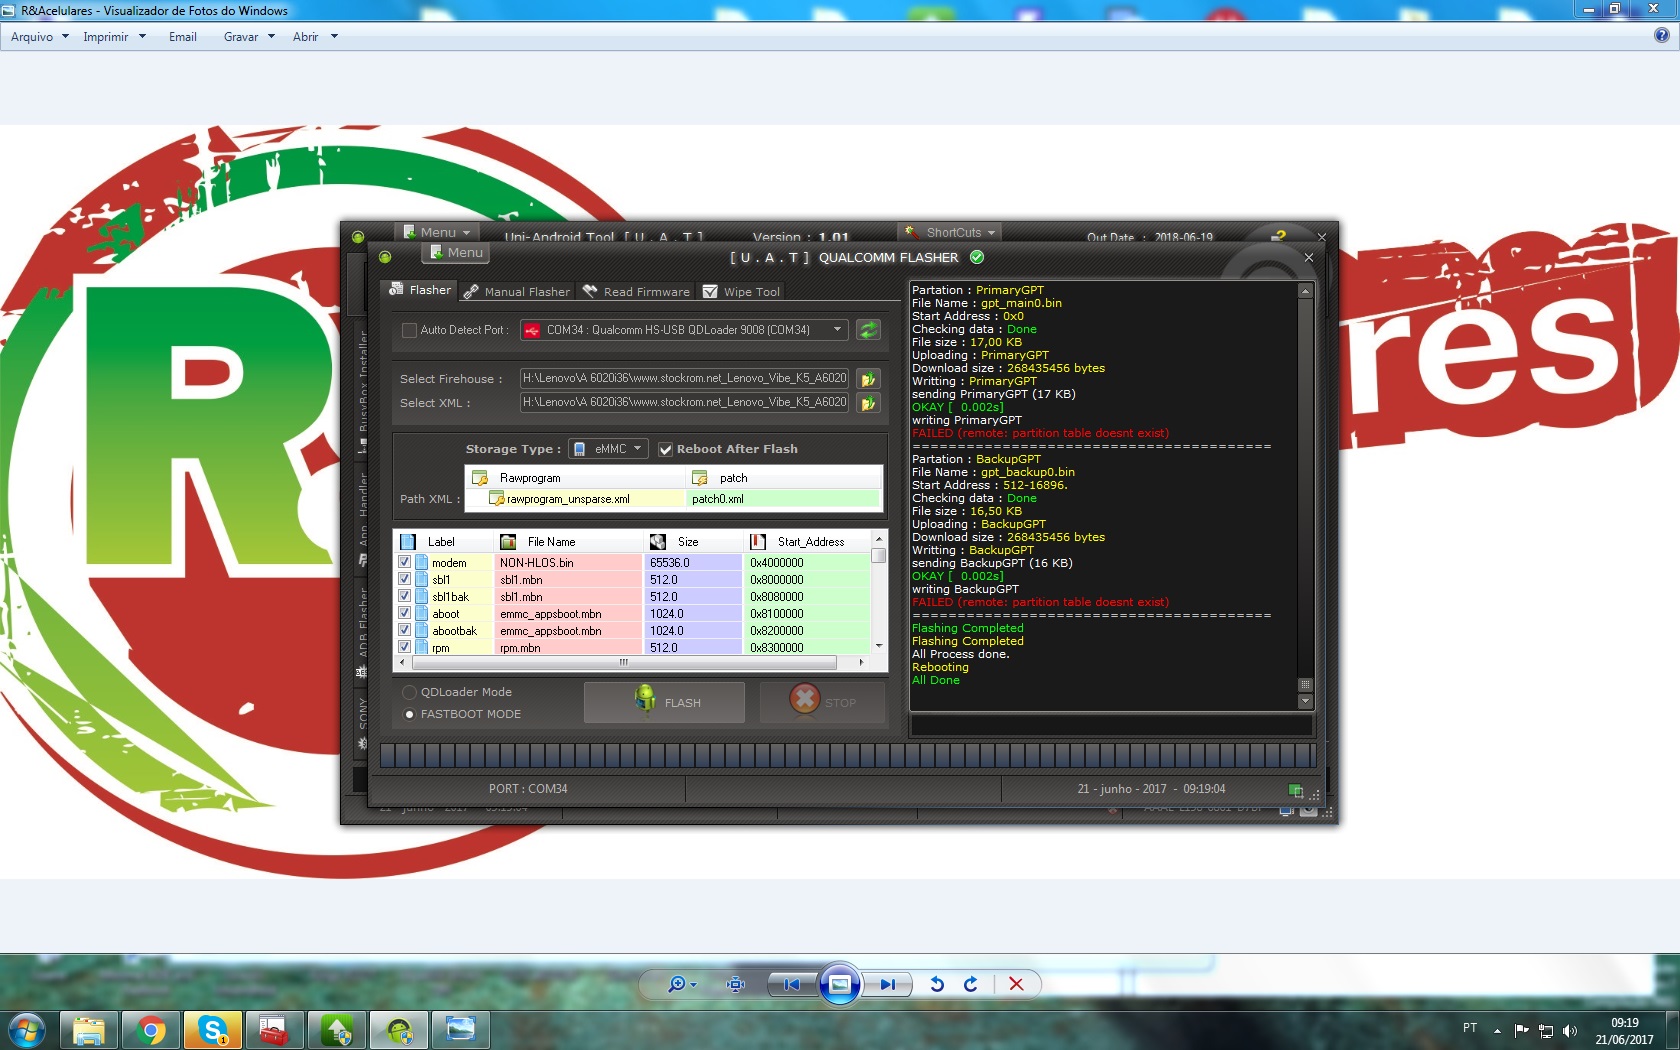Click the STOP button
Image resolution: width=1680 pixels, height=1050 pixels.
coord(823,702)
